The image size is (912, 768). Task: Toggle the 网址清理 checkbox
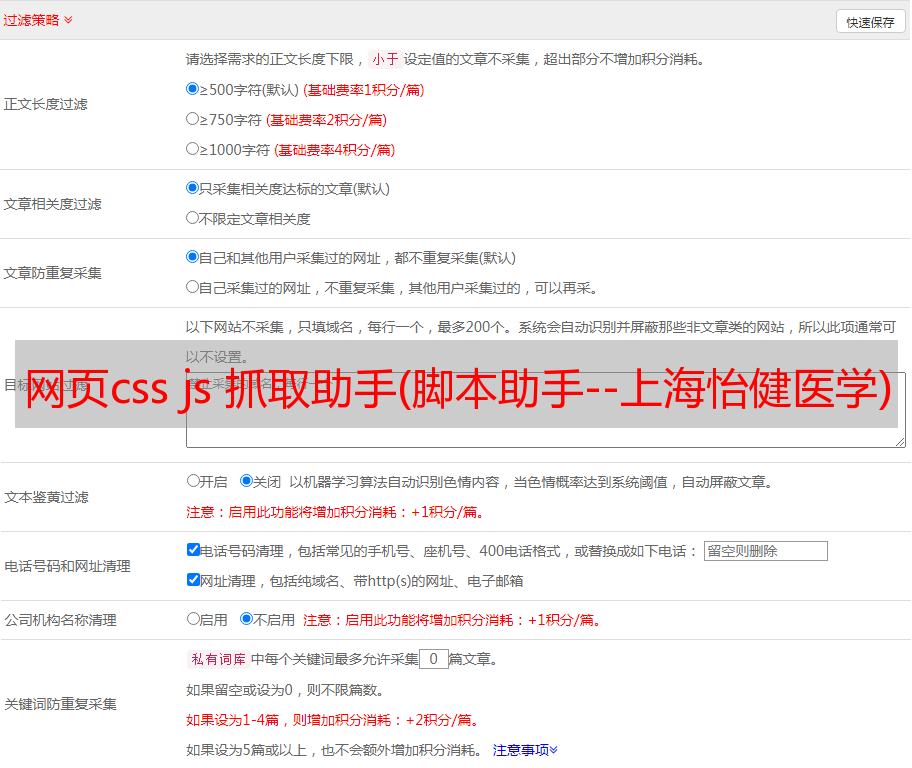(193, 579)
